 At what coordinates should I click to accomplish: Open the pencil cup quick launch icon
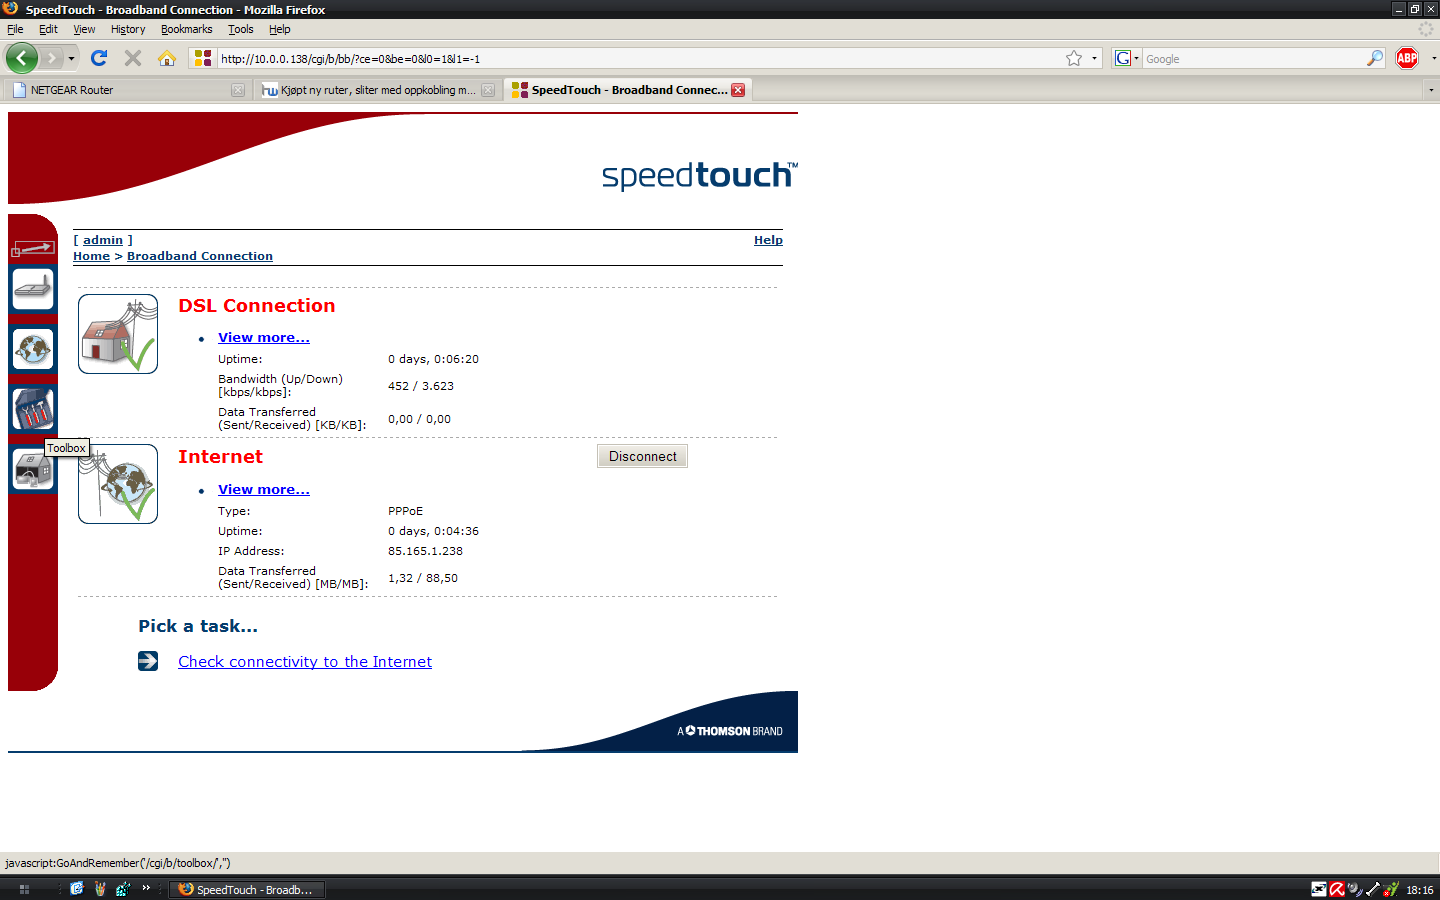(x=100, y=889)
